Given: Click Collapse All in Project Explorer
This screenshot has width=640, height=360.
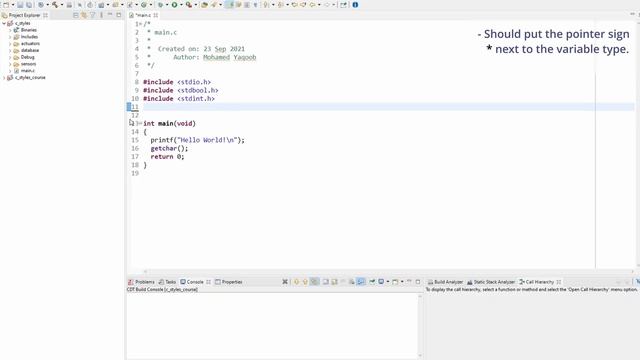Looking at the screenshot, I should click(76, 15).
